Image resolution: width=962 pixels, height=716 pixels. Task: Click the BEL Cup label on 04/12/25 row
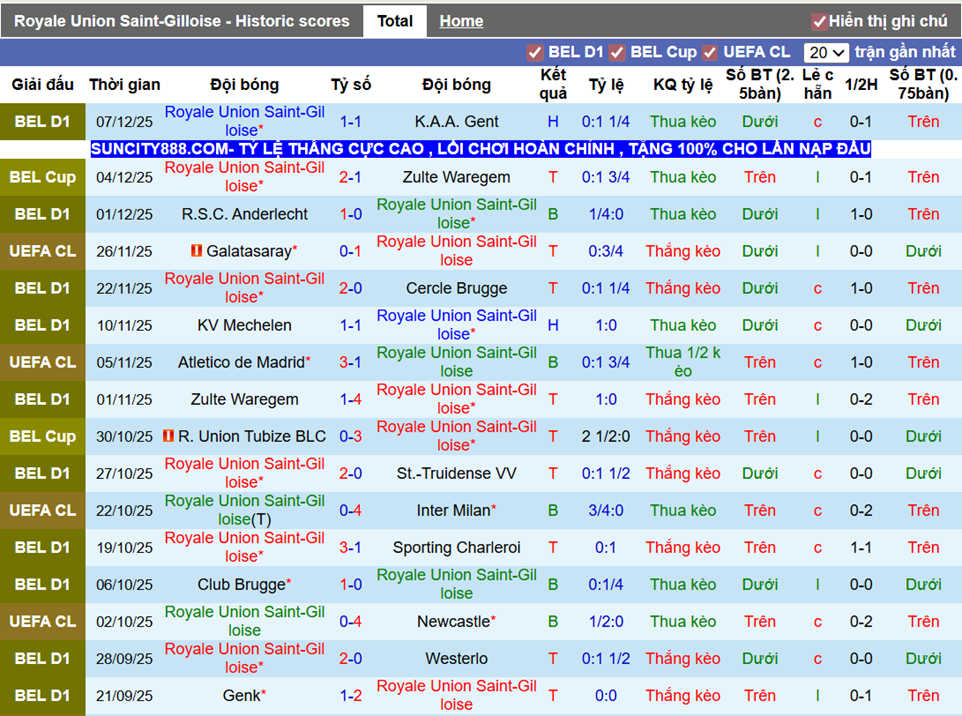click(42, 177)
